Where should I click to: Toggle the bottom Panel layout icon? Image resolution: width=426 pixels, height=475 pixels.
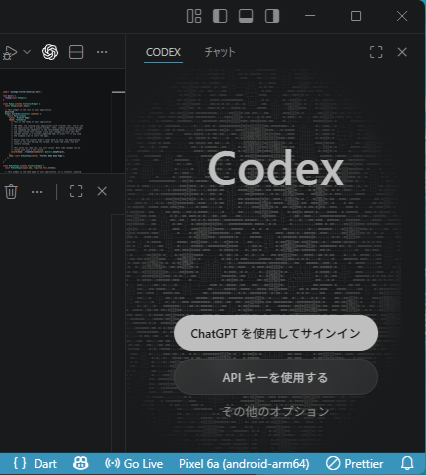(x=246, y=16)
